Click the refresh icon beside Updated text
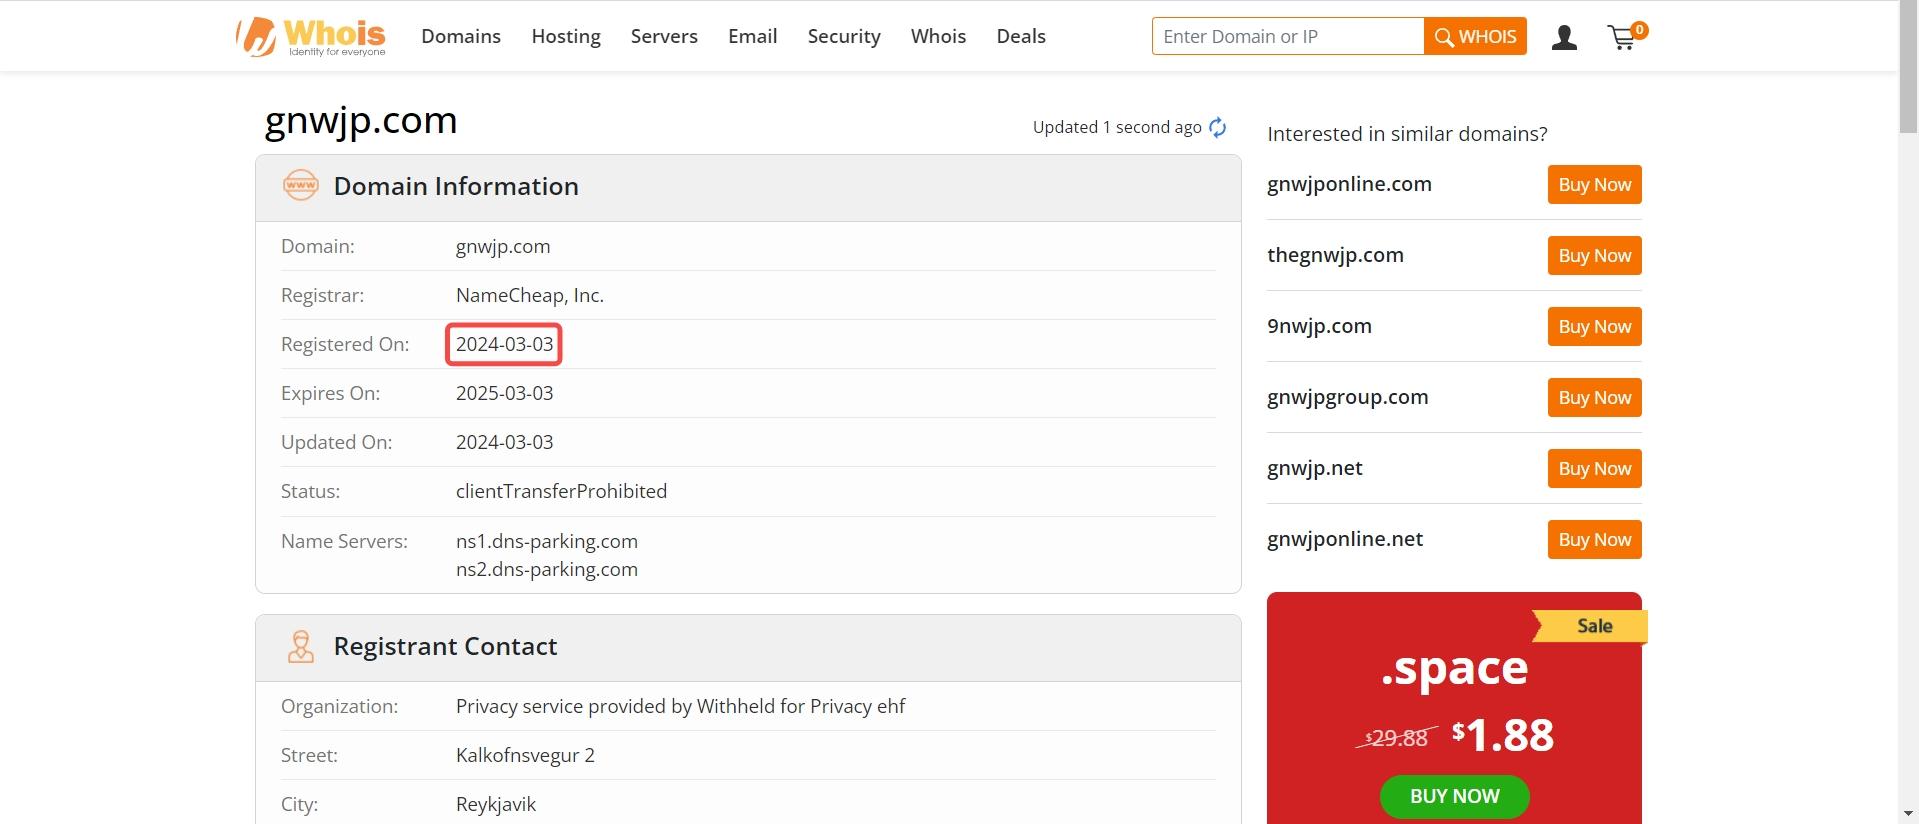The image size is (1919, 824). point(1217,127)
